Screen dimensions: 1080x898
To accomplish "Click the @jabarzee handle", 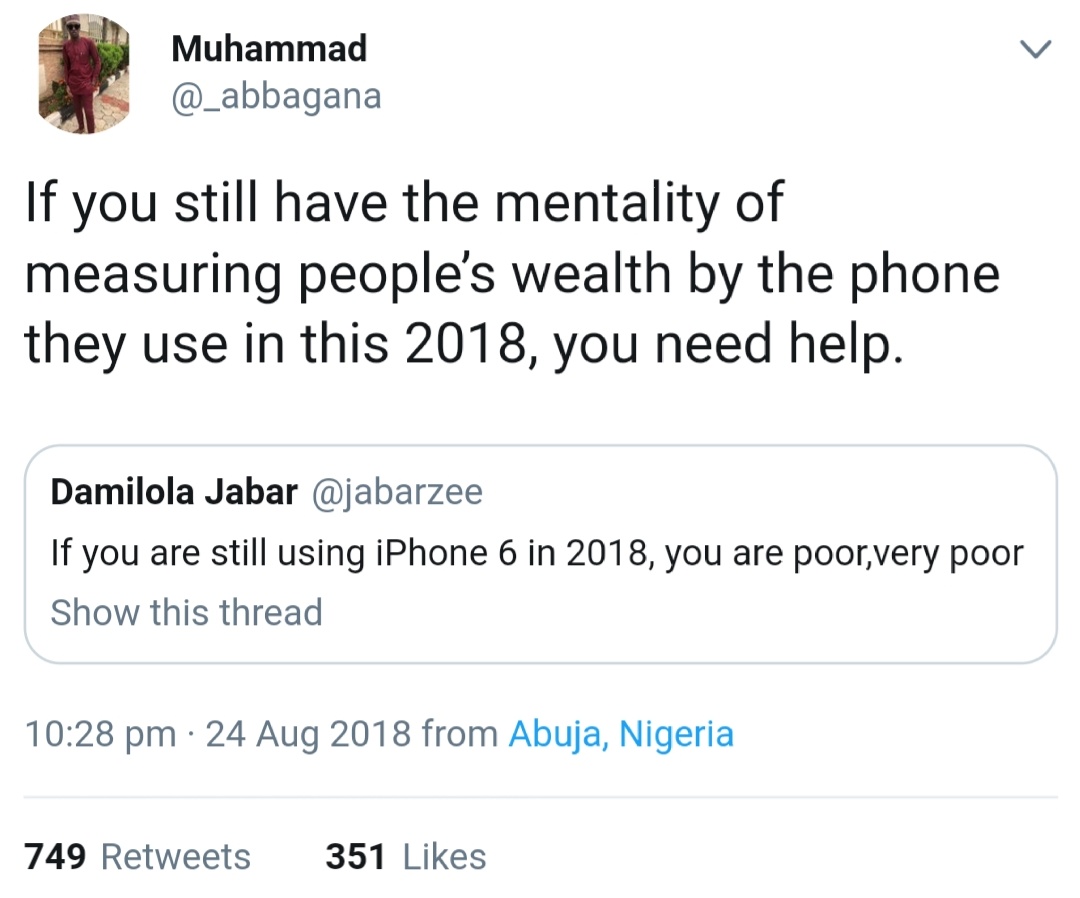I will [397, 492].
